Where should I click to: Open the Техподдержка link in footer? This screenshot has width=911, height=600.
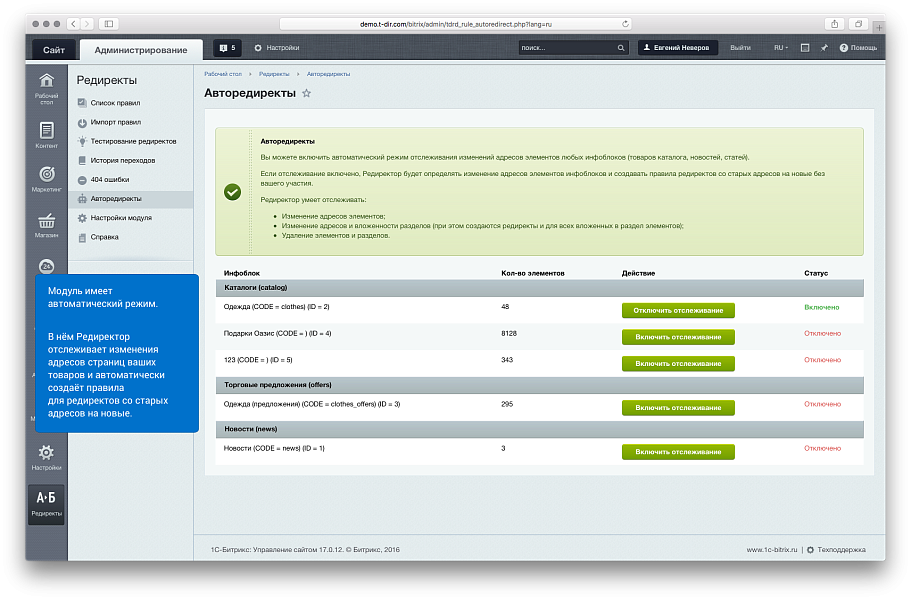click(x=840, y=549)
